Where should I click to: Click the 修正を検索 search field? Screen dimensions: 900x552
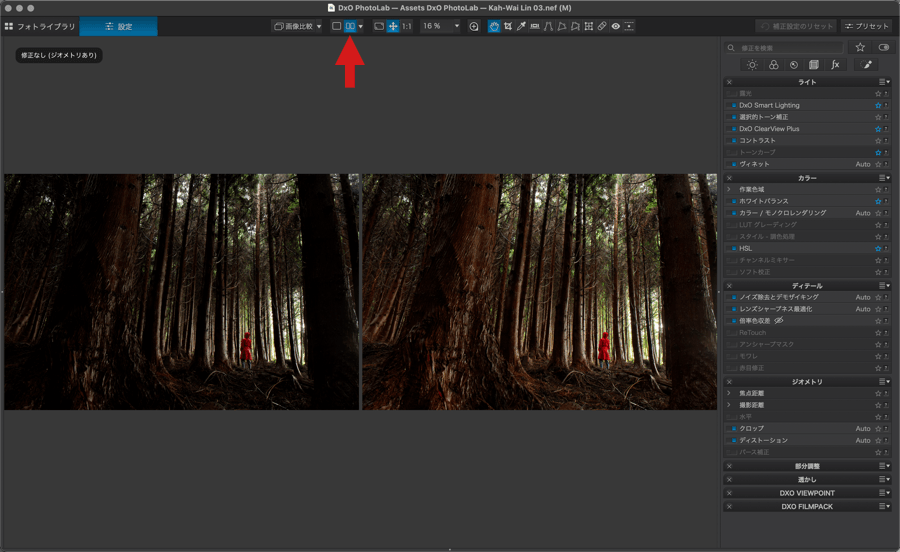[x=784, y=48]
